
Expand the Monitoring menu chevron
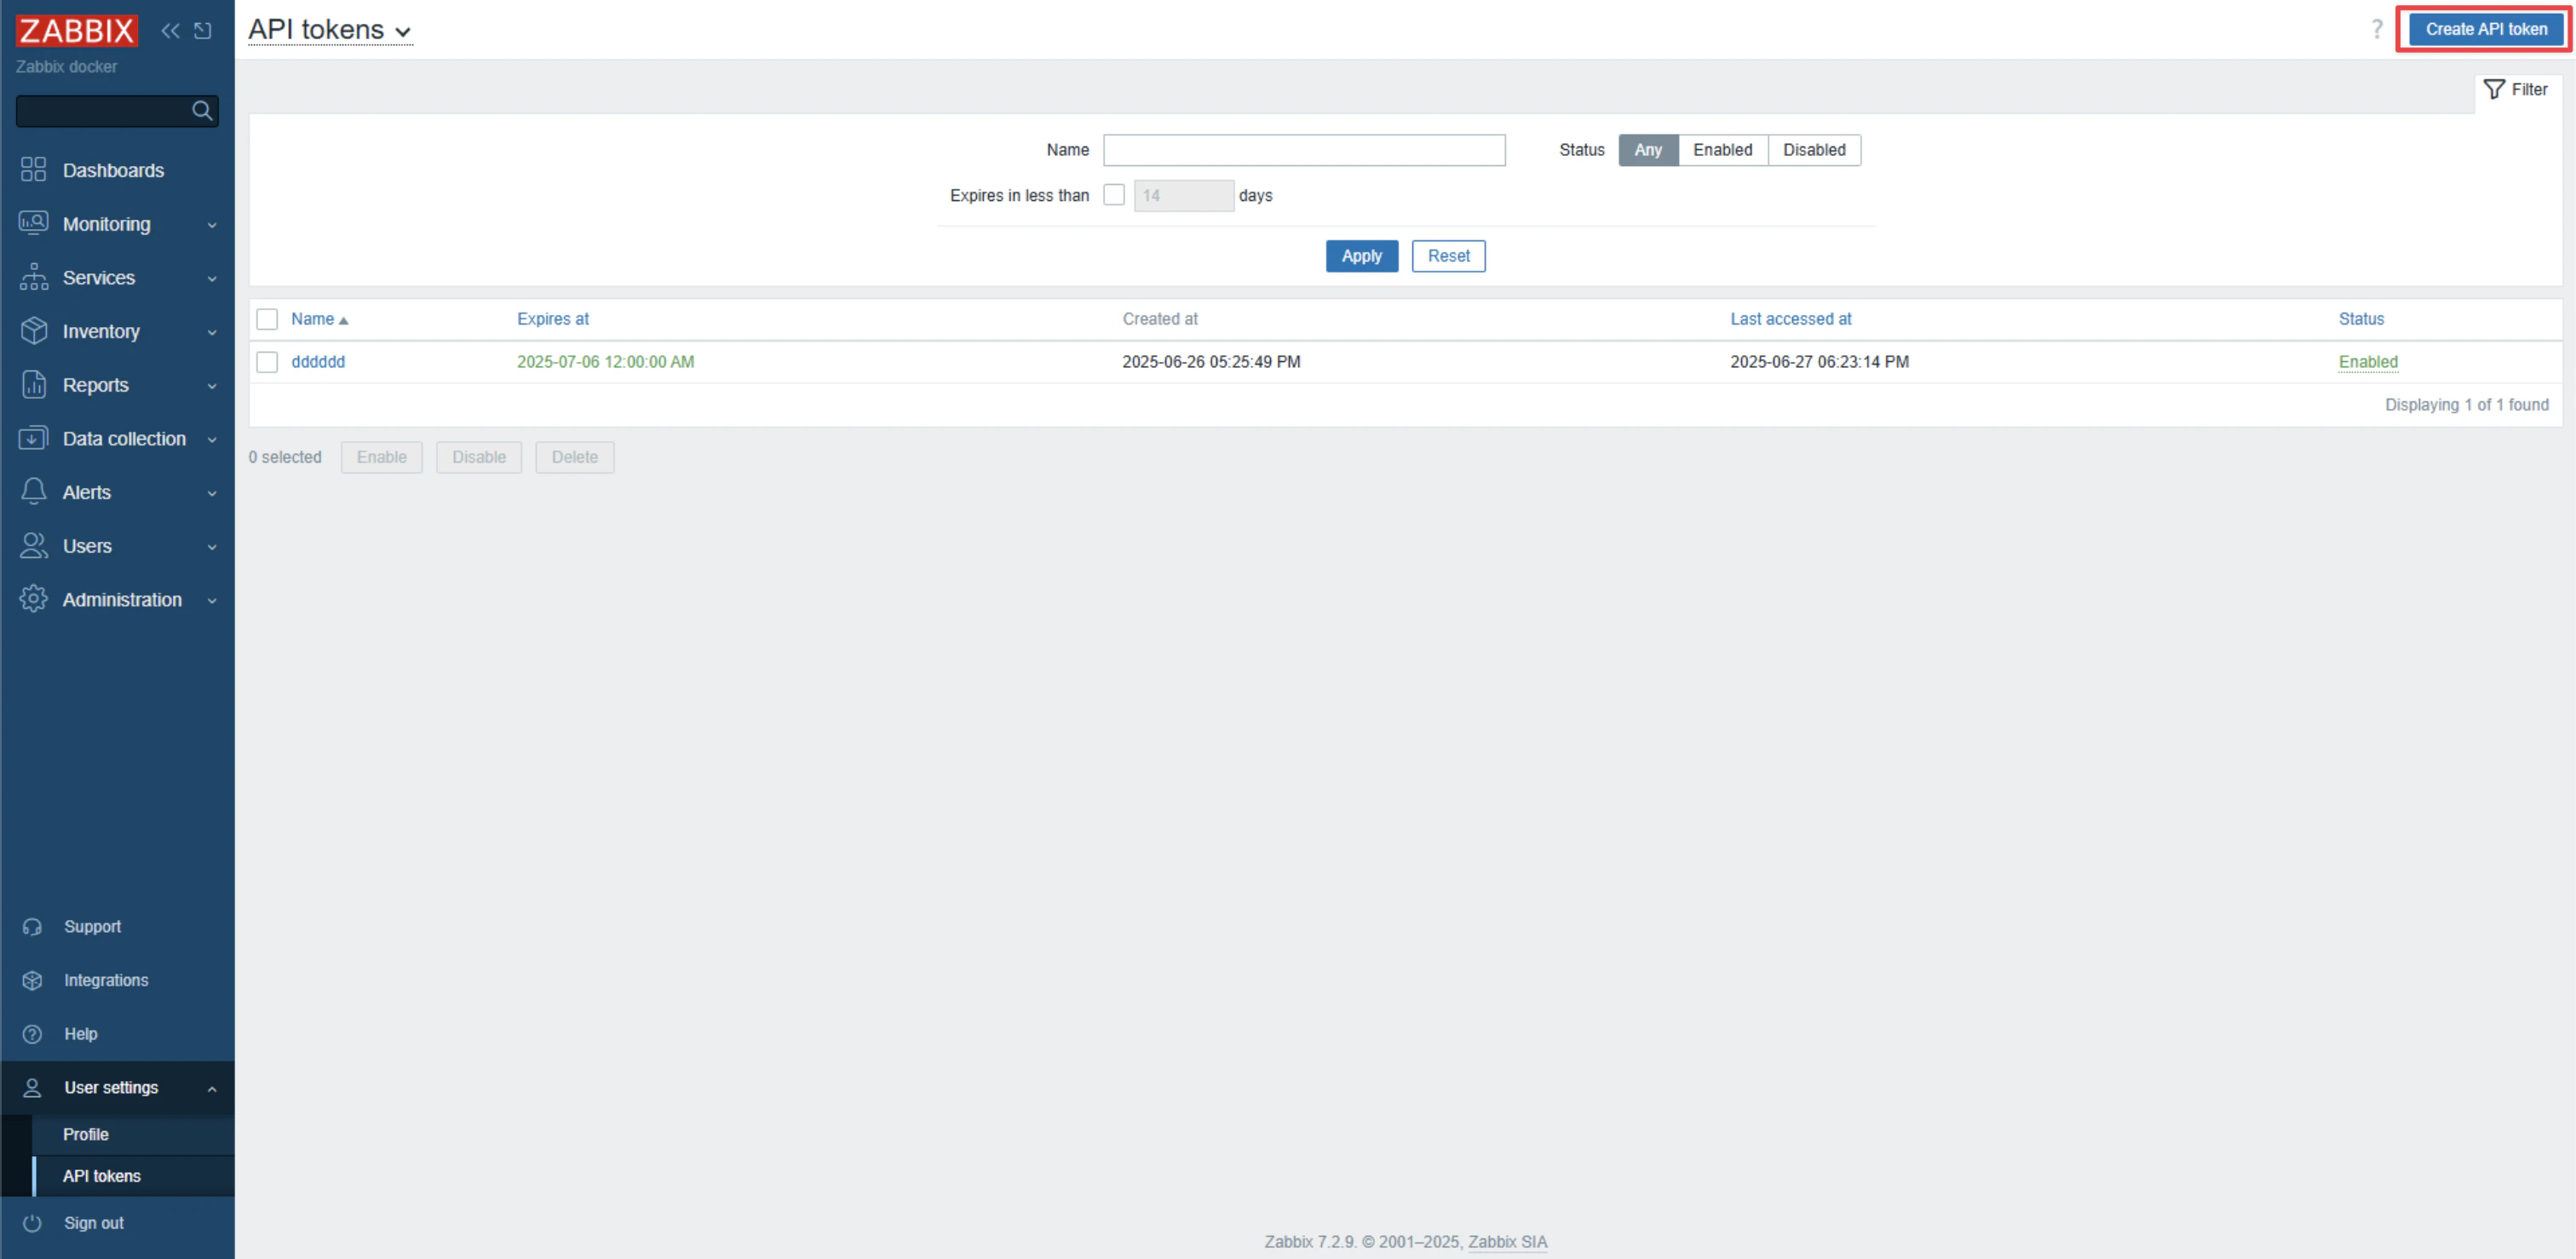(212, 225)
